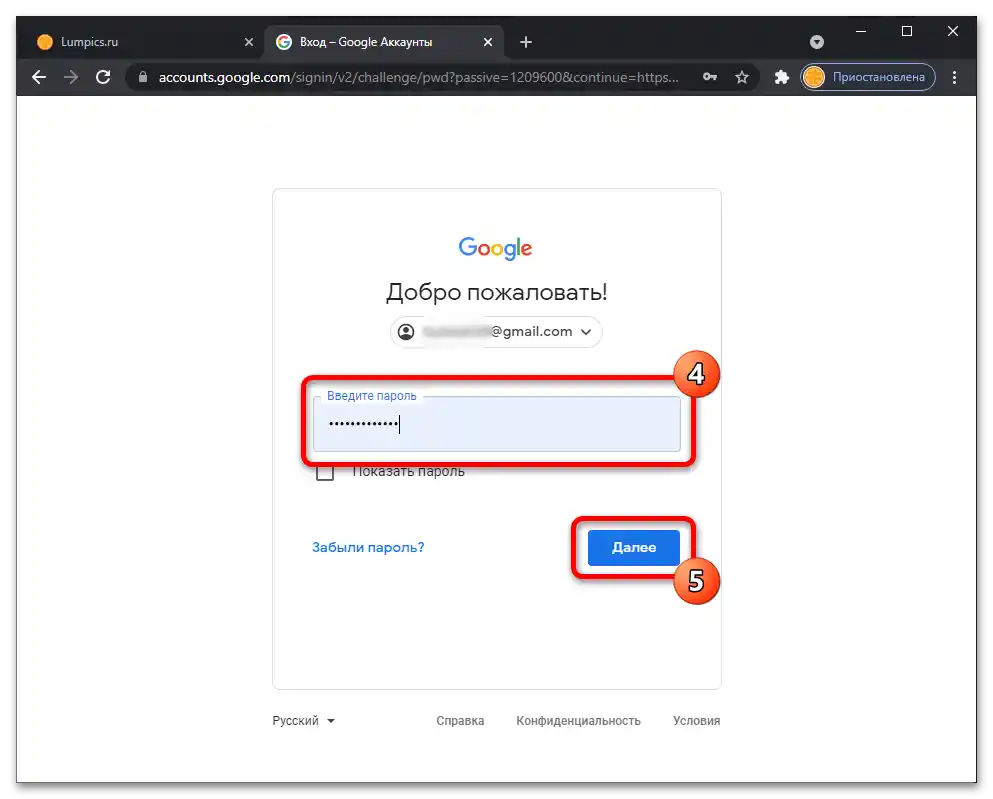Close the browser window
This screenshot has height=799, width=993.
(x=952, y=31)
